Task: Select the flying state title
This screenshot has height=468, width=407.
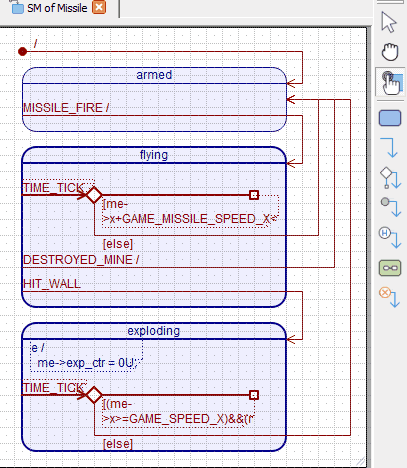Action: 154,155
